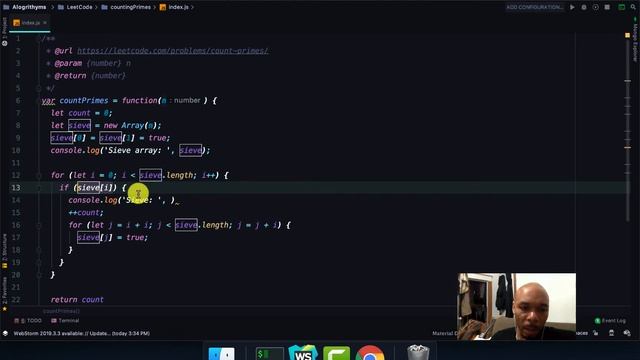Viewport: 640px width, 360px height.
Task: Collapse the if block fold at line 13
Action: click(x=39, y=188)
